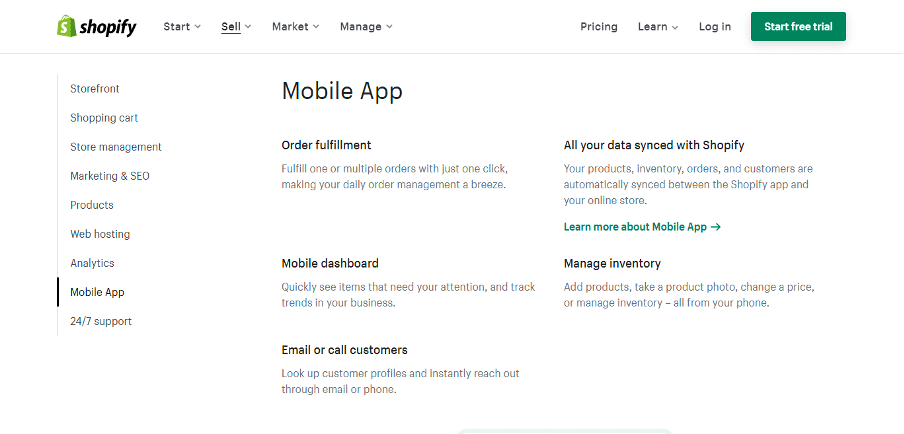Expand the Manage menu

[x=366, y=27]
